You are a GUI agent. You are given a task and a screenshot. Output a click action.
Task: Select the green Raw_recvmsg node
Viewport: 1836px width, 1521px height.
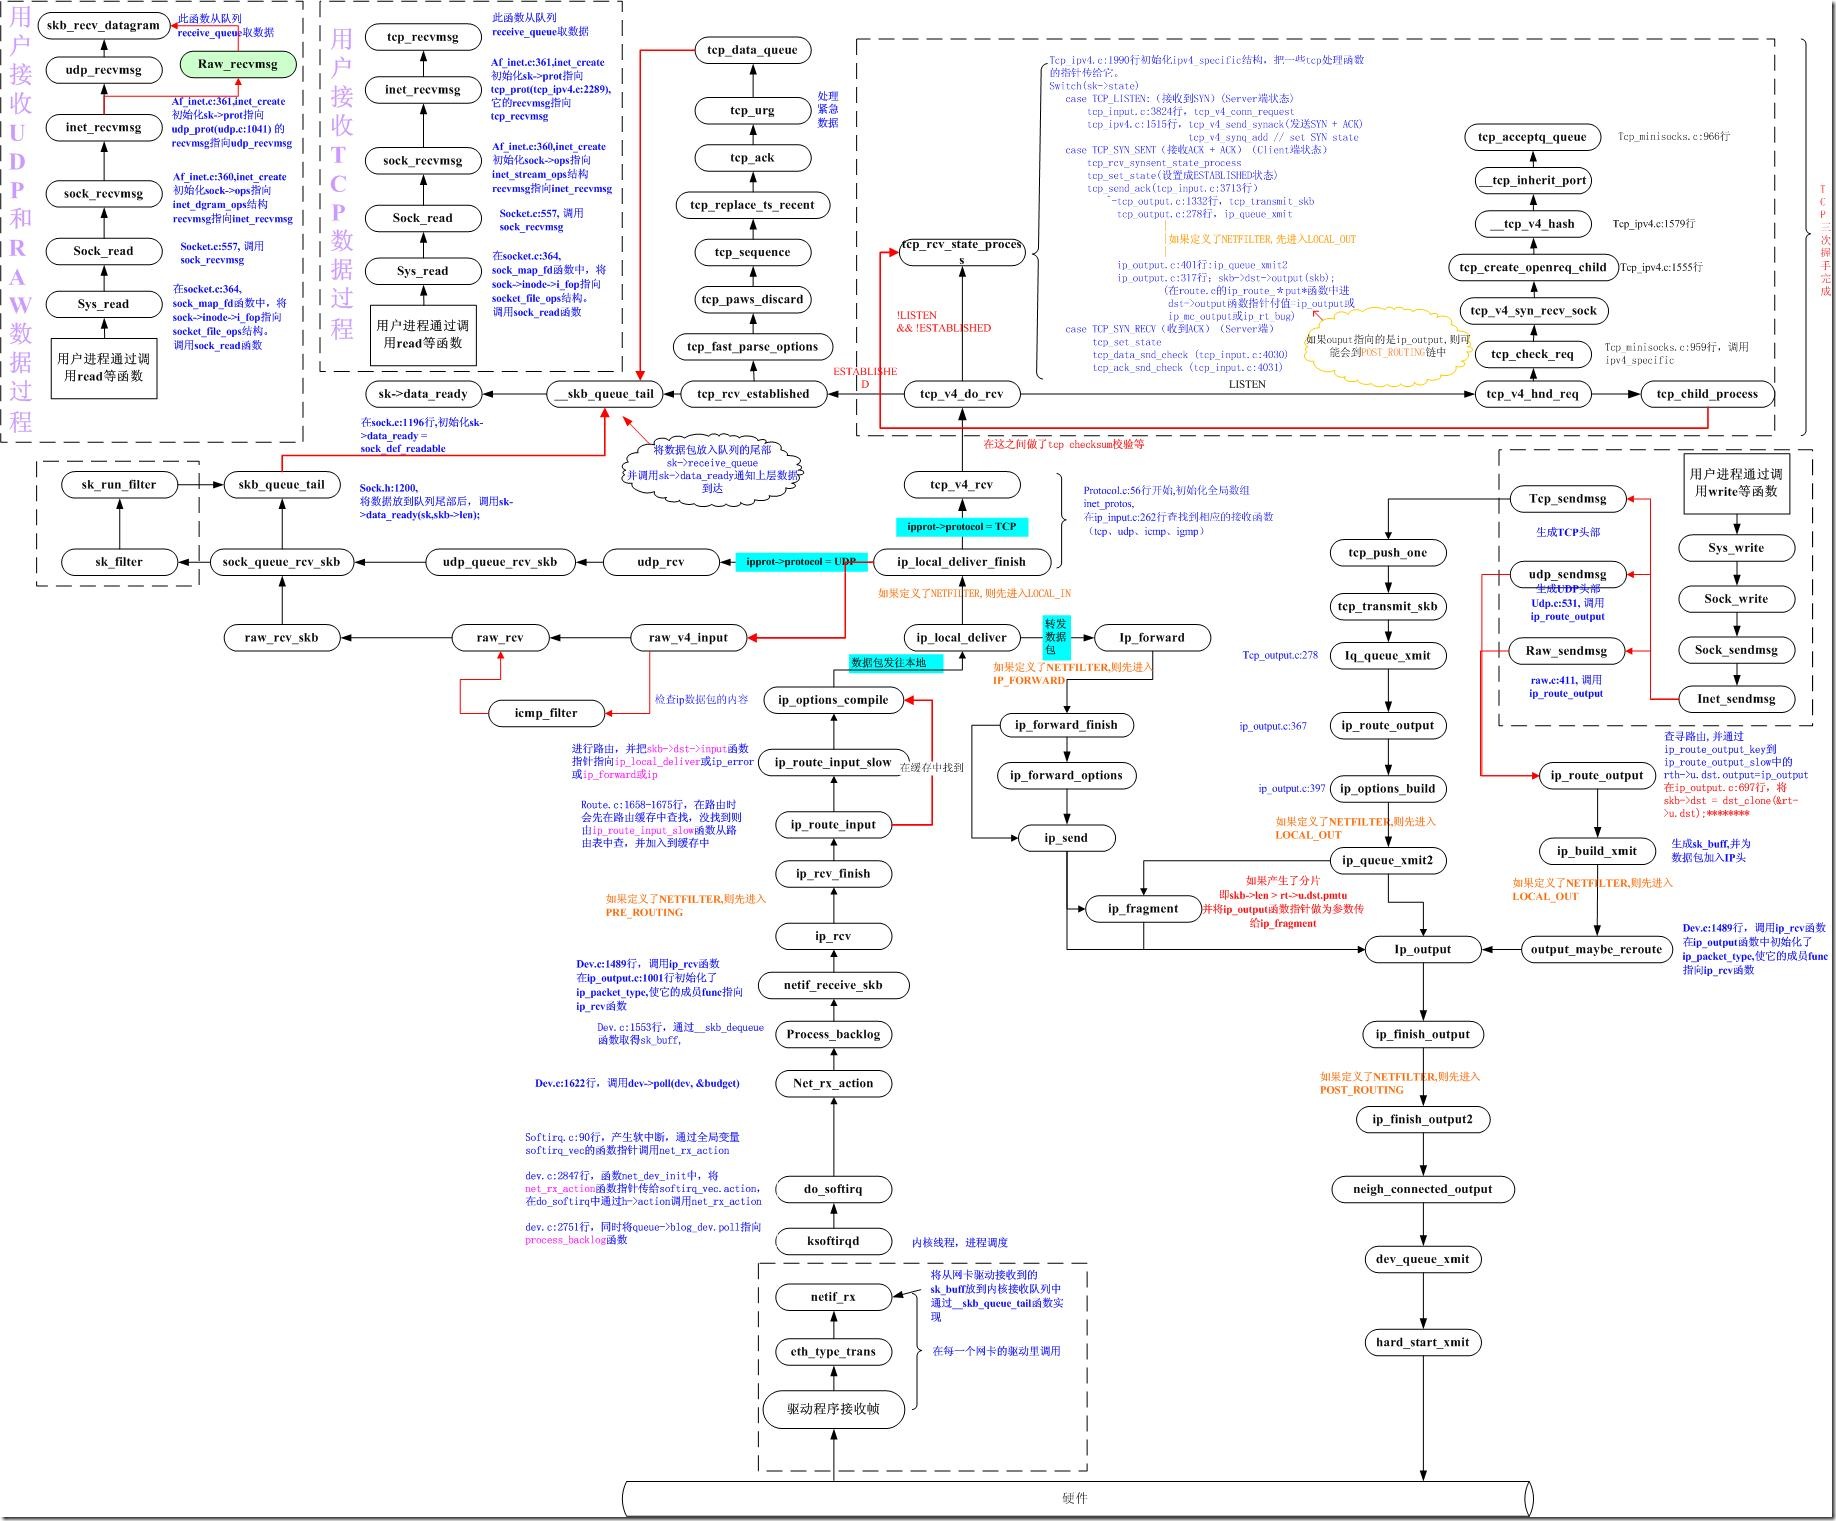click(238, 64)
